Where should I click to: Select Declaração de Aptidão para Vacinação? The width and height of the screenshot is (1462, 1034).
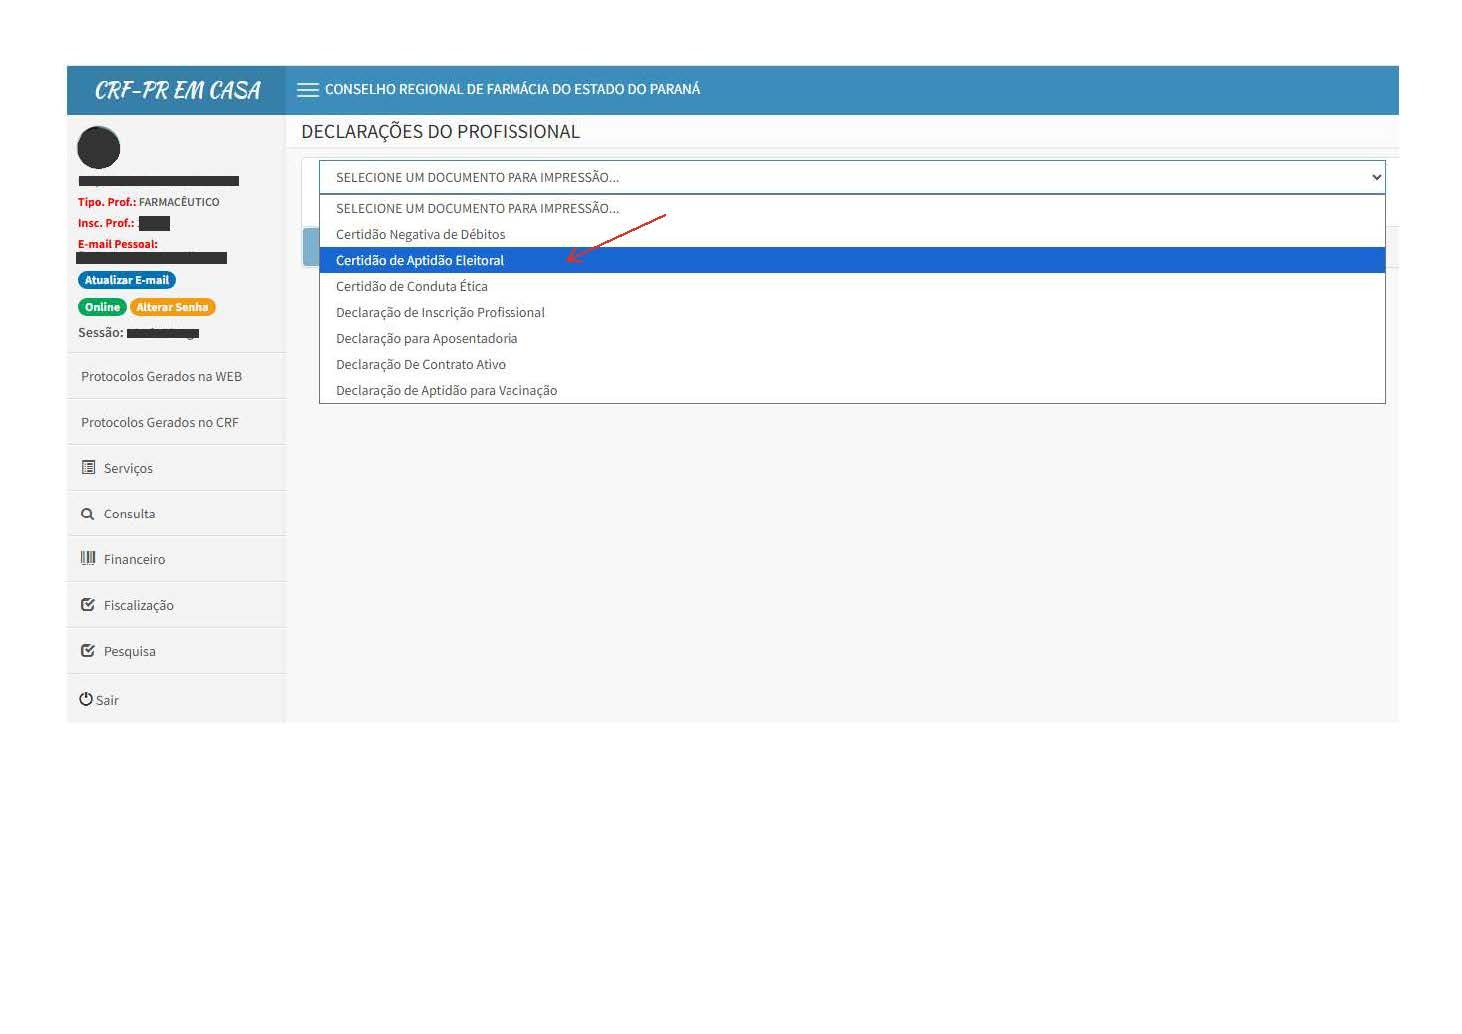coord(446,390)
